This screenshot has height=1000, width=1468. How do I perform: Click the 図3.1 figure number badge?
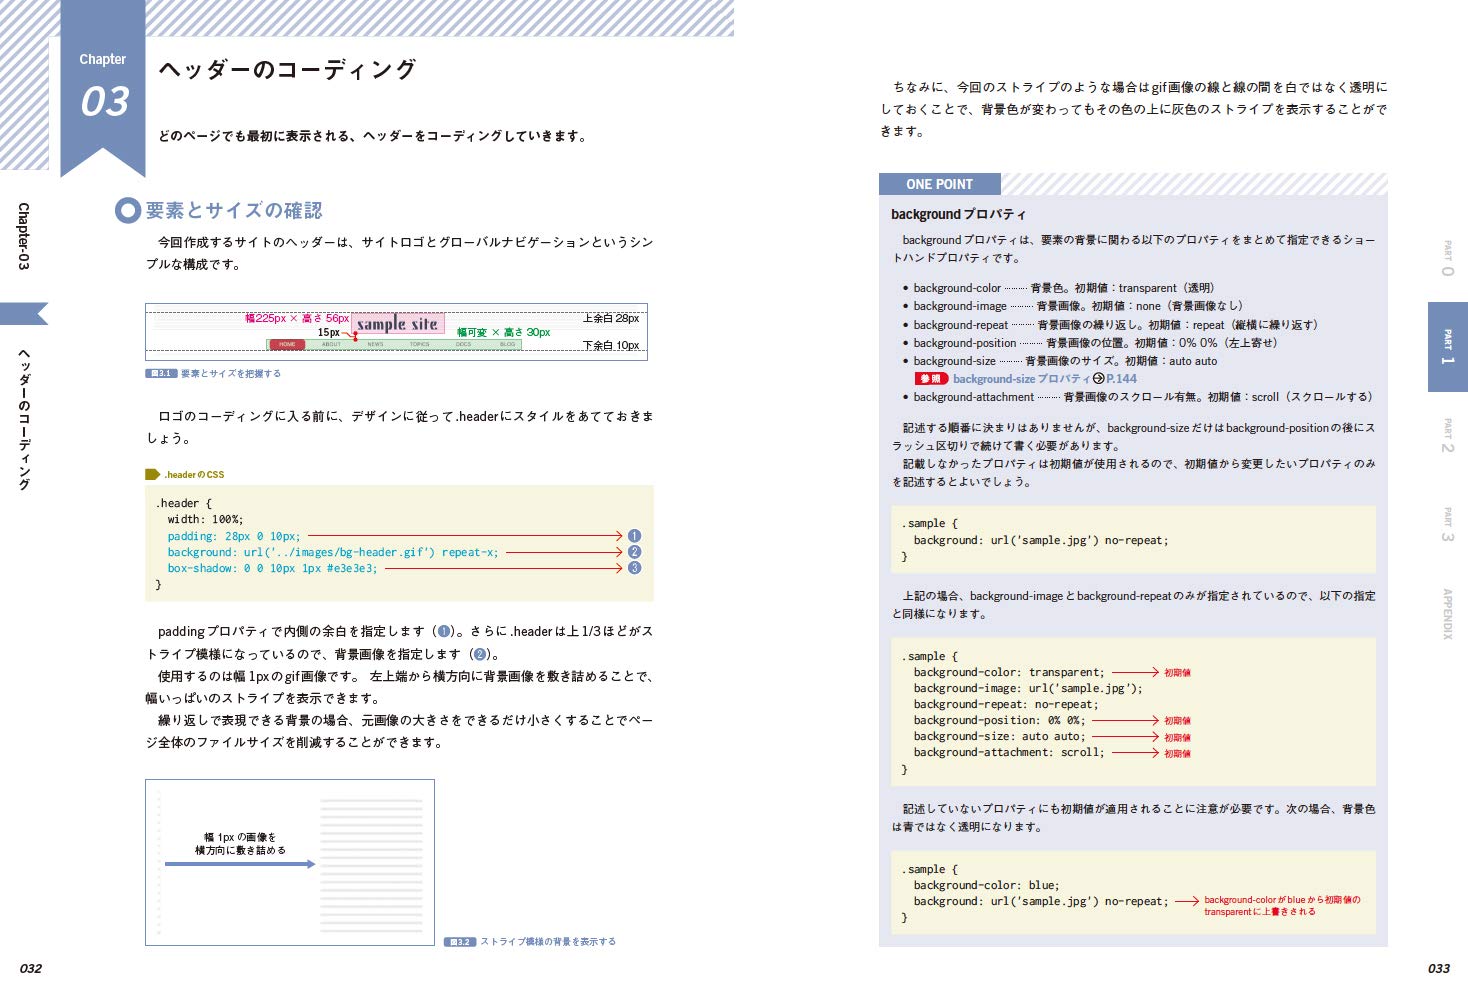click(161, 374)
